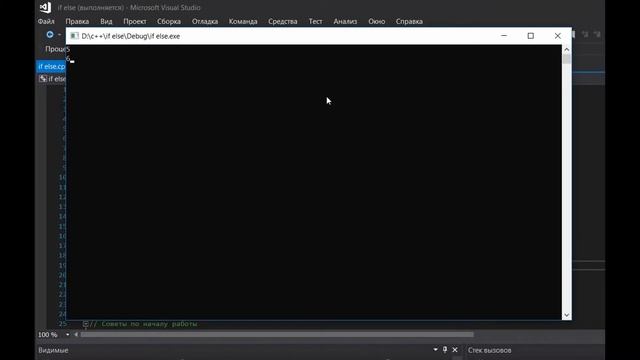640x360 pixels.
Task: Open the Вид menu
Action: coord(106,21)
